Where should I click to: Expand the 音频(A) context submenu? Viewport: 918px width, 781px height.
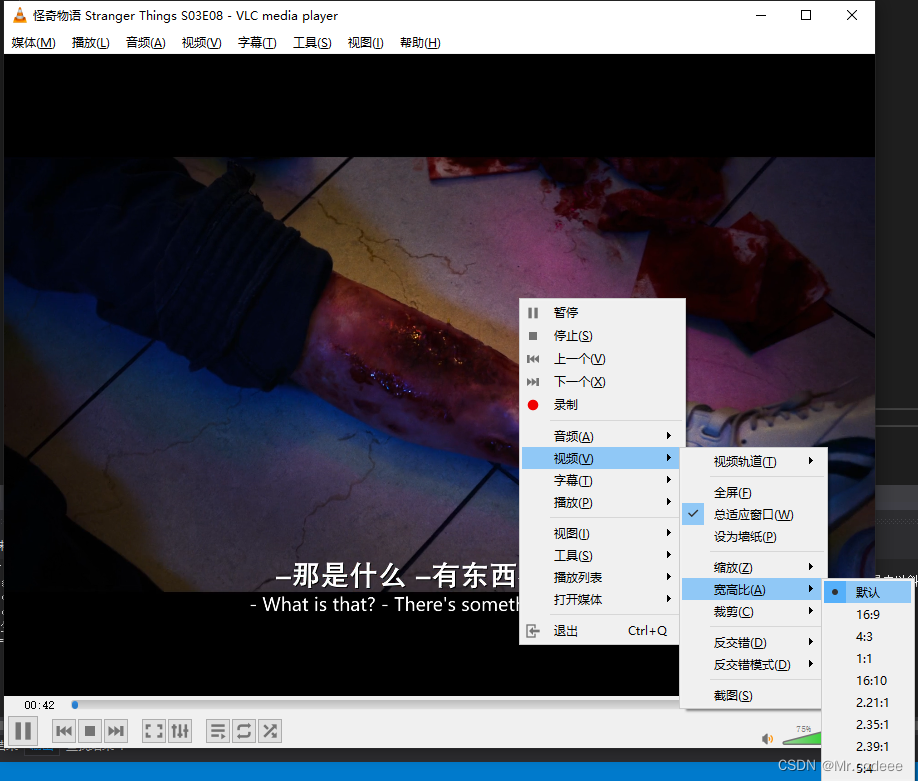pyautogui.click(x=602, y=436)
